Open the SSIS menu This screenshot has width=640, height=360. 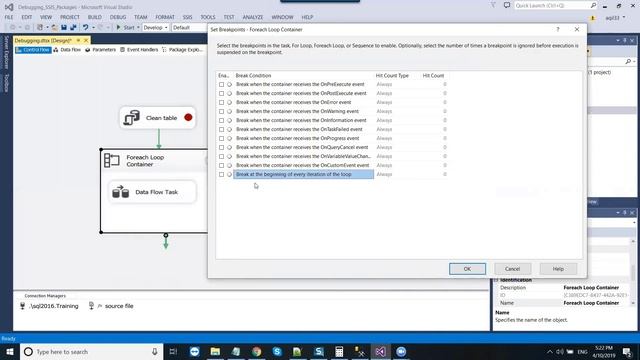tap(187, 17)
